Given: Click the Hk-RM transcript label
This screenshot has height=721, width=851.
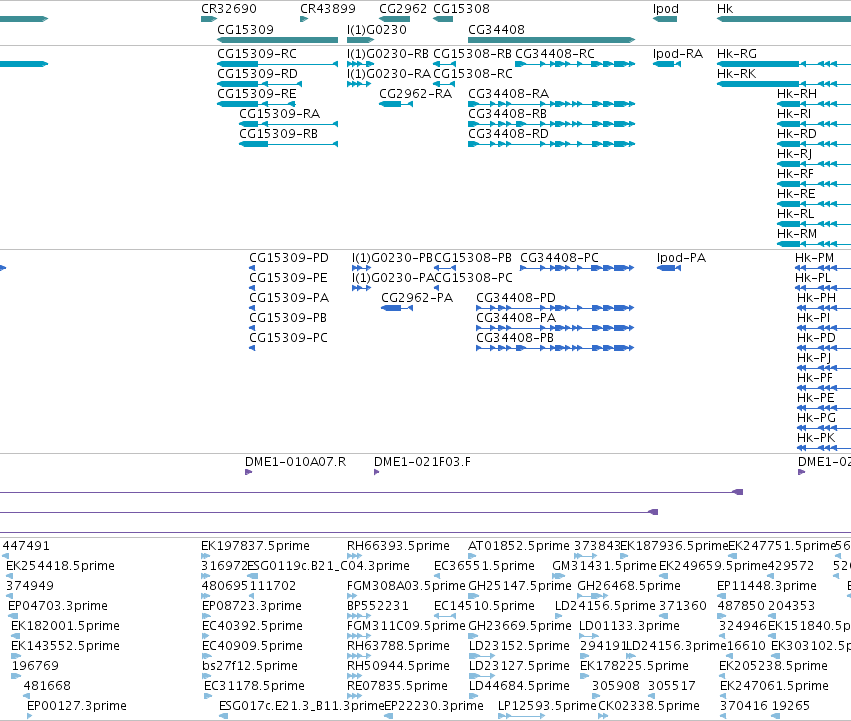Looking at the screenshot, I should coord(797,234).
